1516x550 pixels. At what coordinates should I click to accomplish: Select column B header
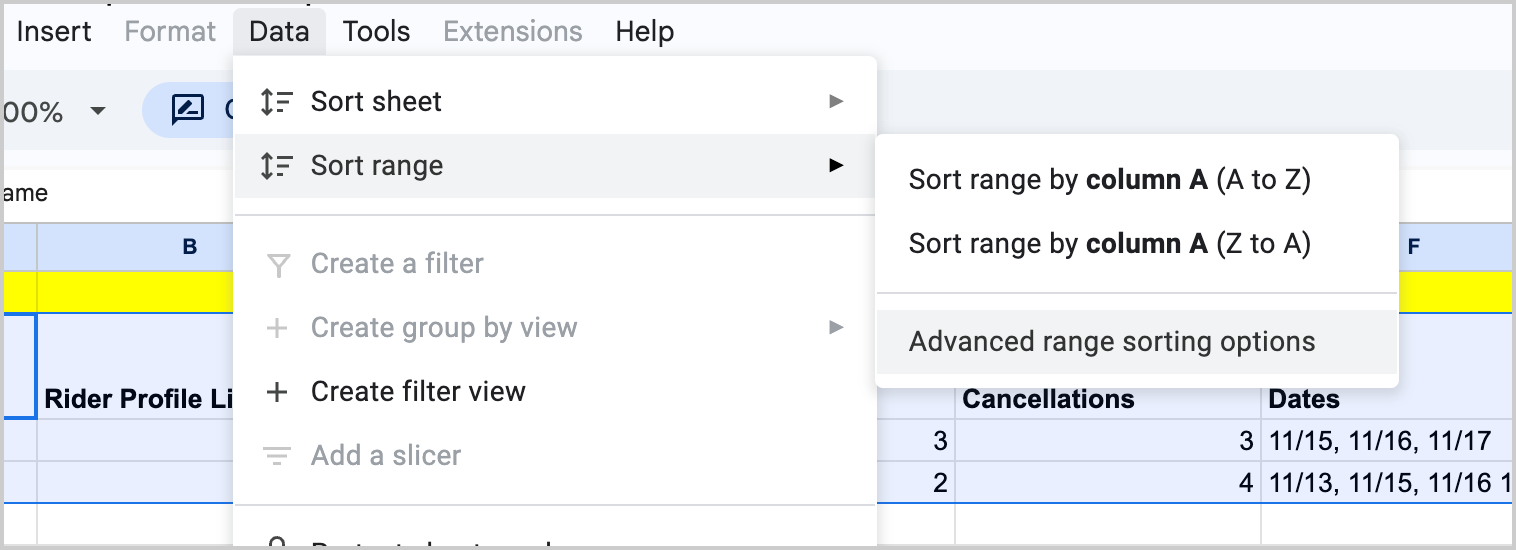tap(189, 247)
